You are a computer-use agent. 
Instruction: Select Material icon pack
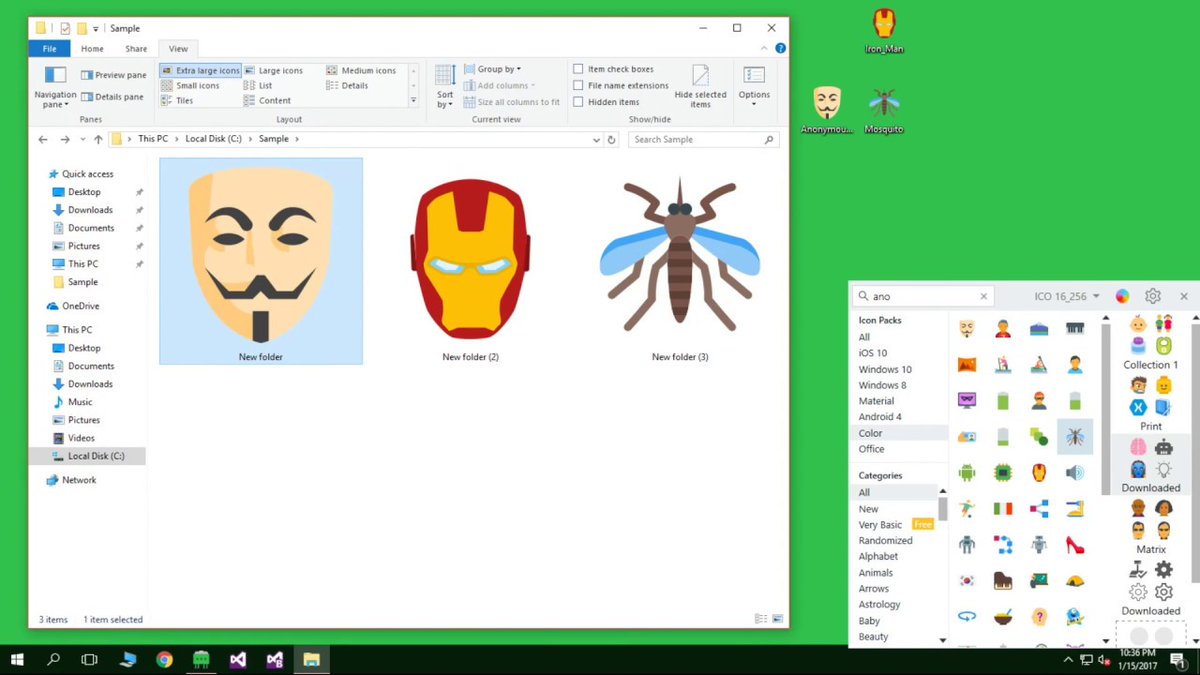876,401
